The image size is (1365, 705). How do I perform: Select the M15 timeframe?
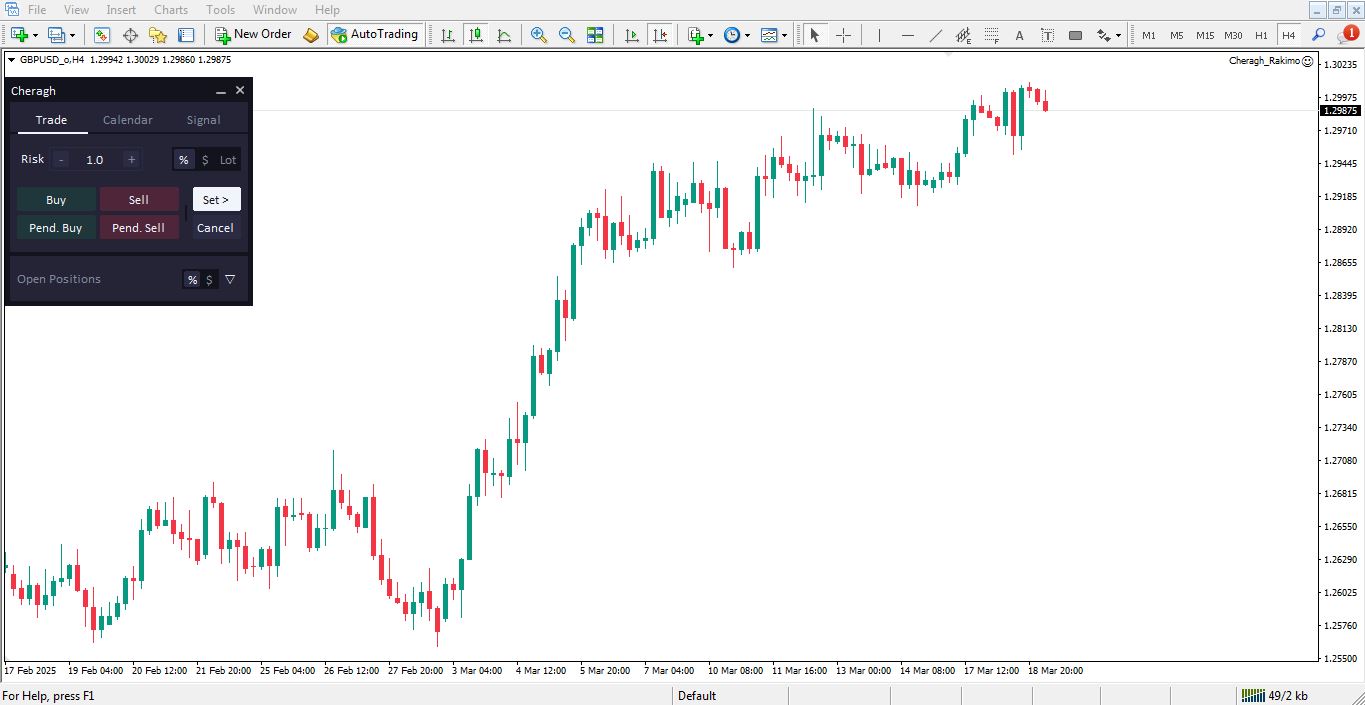click(1205, 35)
